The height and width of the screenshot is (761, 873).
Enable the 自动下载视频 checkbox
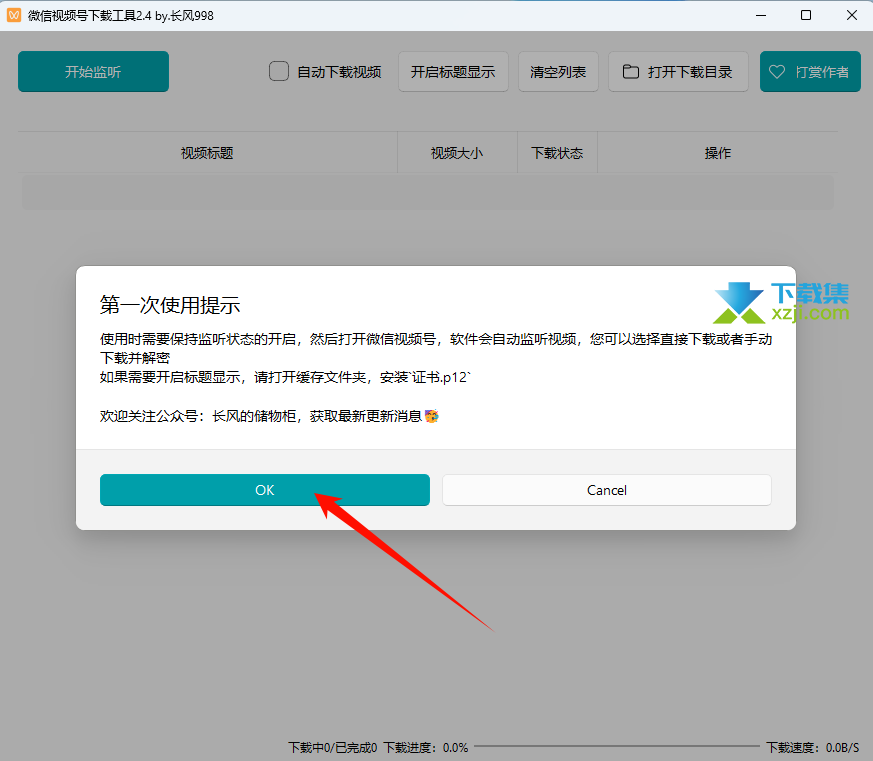[279, 71]
